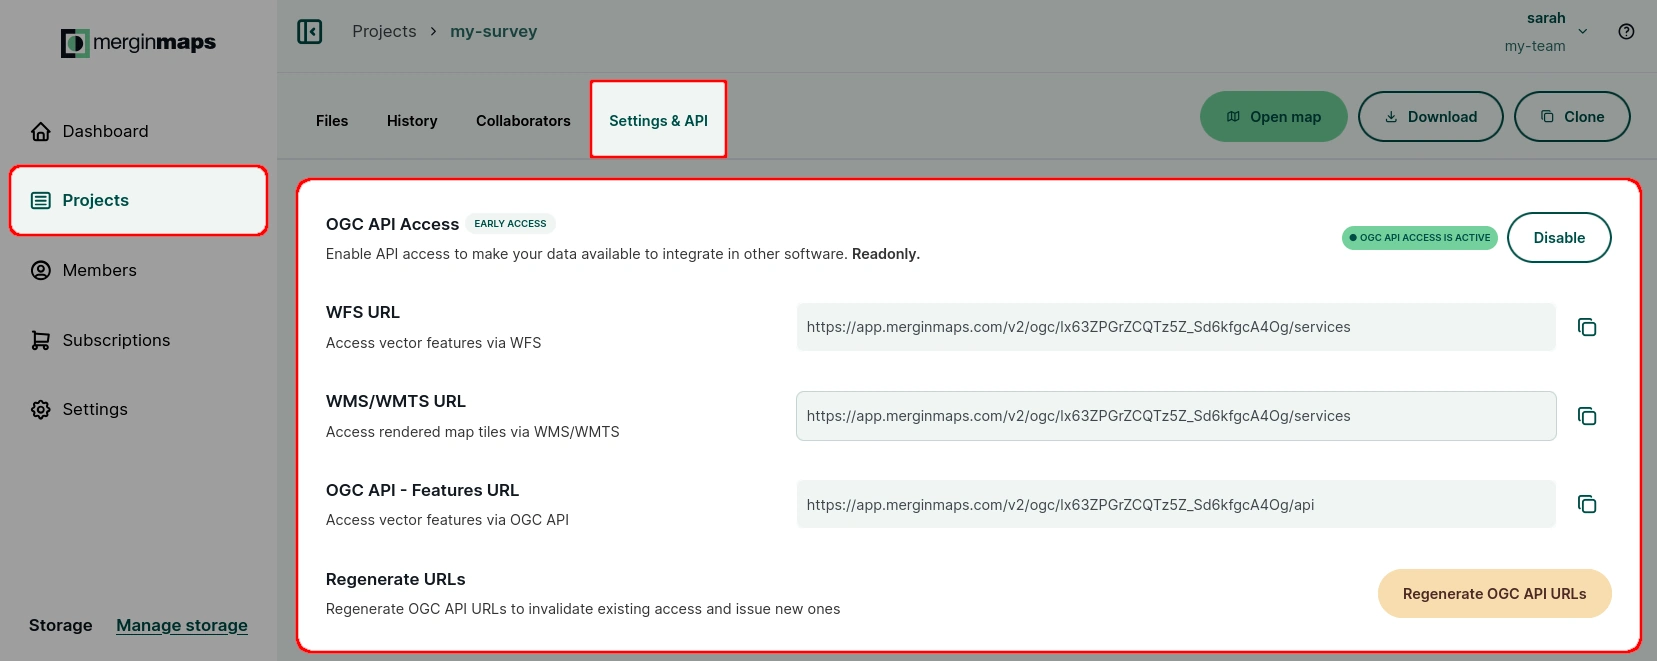Click the EARLY ACCESS badge
The image size is (1657, 661).
510,224
